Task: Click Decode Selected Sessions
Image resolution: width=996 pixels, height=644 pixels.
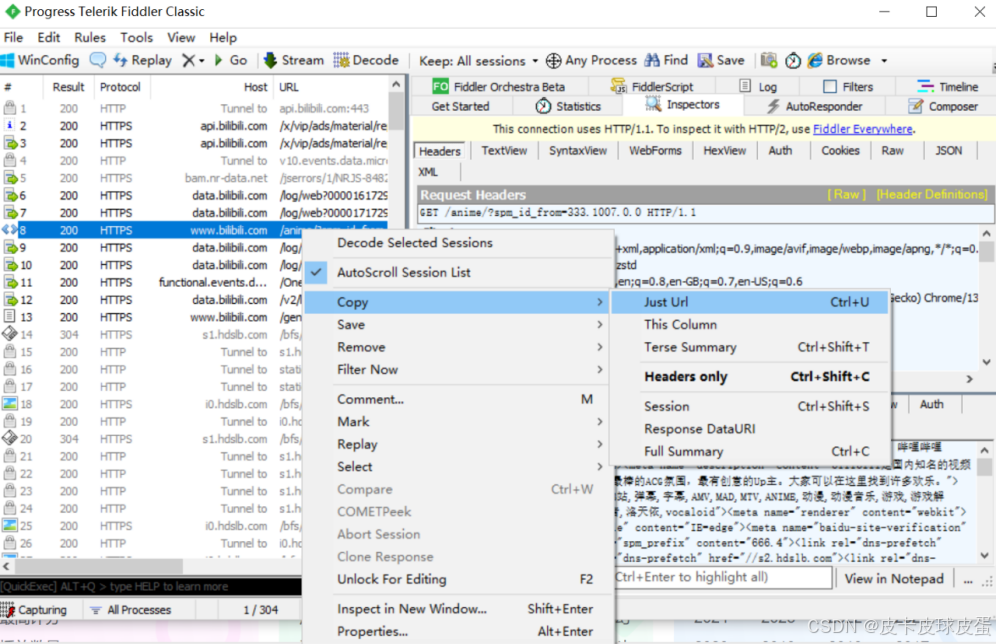Action: (x=457, y=243)
